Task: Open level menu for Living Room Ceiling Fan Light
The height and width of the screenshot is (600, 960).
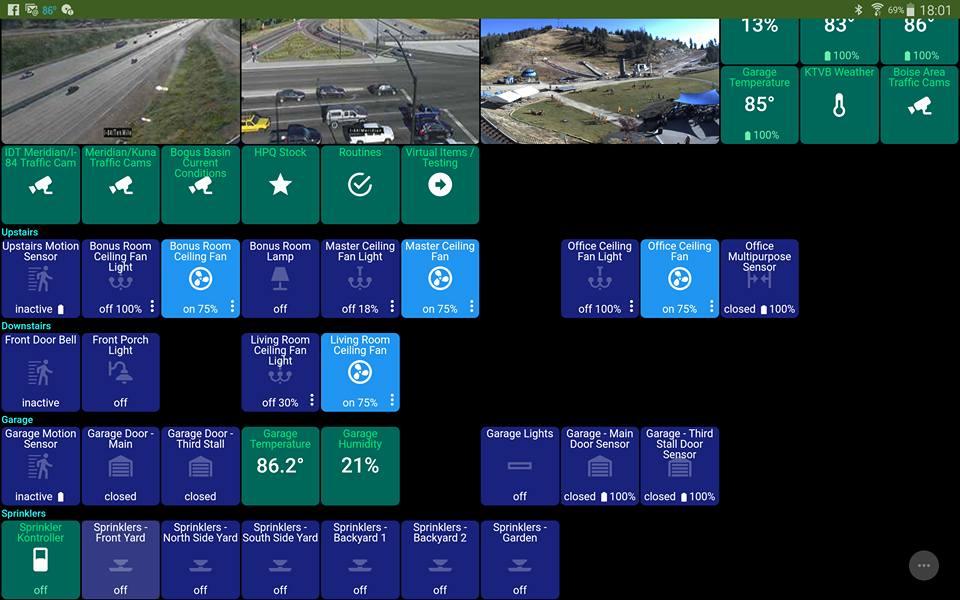Action: [312, 400]
